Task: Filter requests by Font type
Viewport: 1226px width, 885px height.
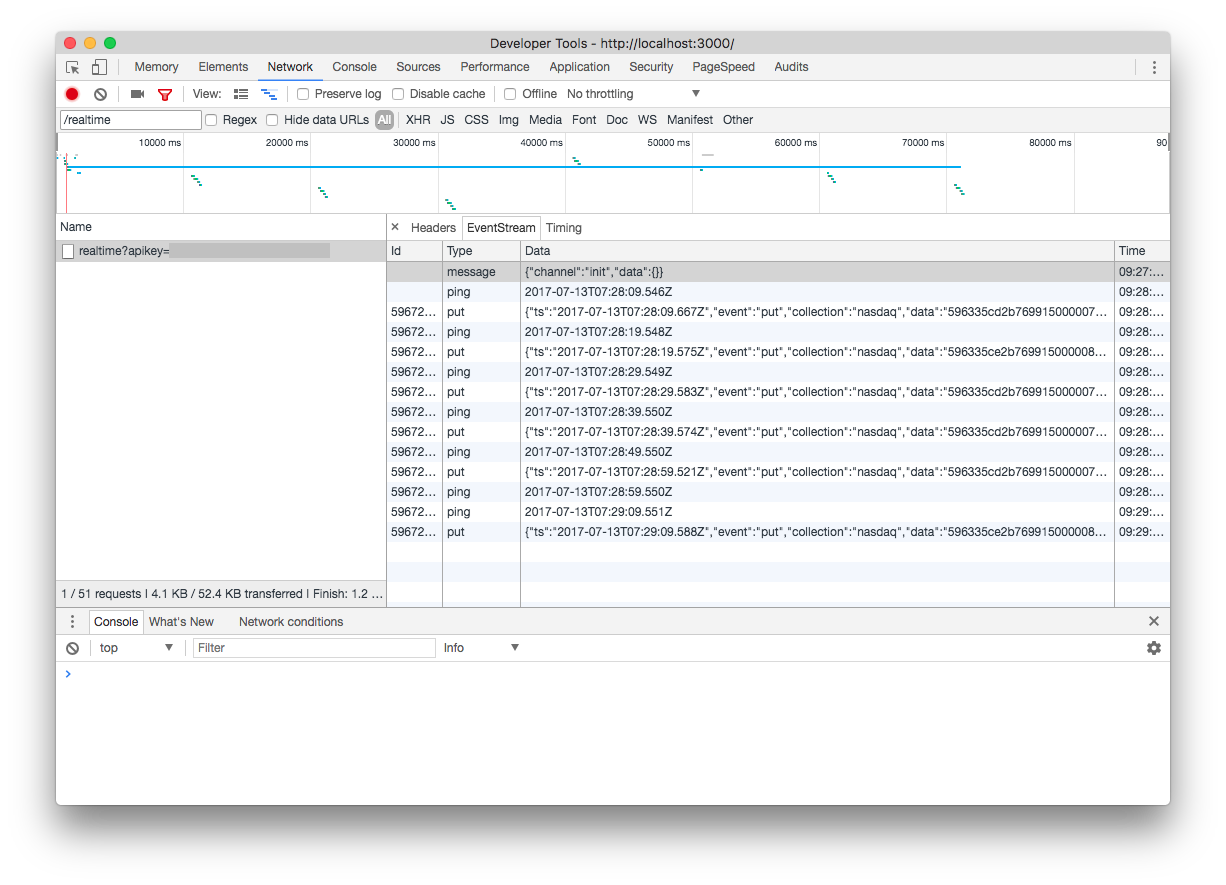Action: point(584,120)
